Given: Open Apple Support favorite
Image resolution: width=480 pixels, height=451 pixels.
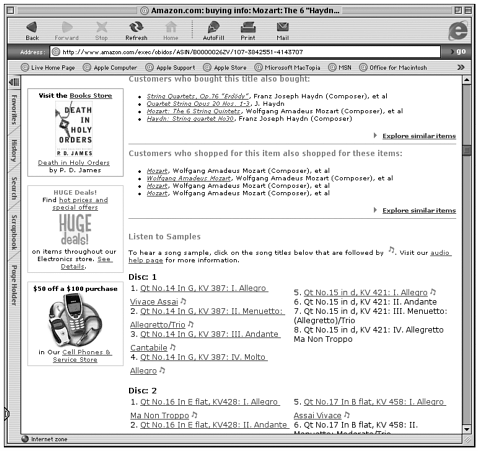Looking at the screenshot, I should tap(170, 68).
